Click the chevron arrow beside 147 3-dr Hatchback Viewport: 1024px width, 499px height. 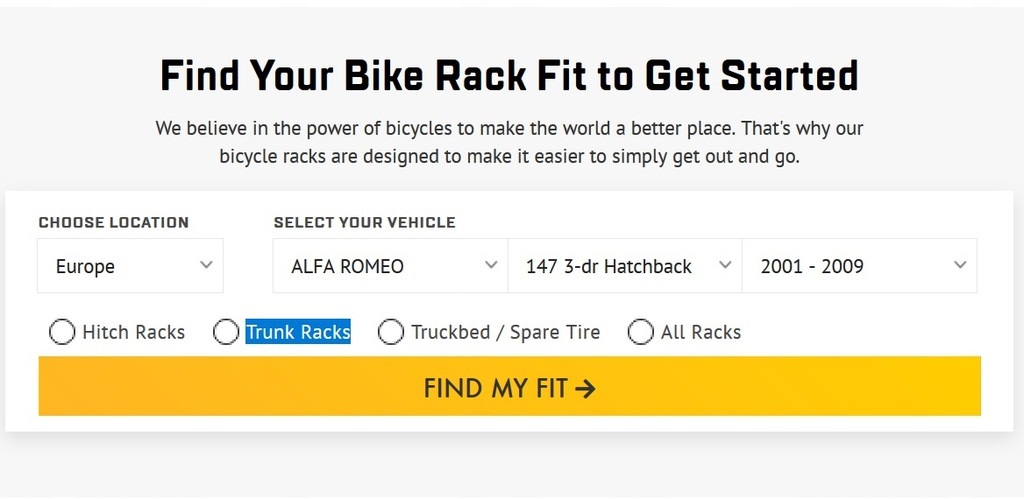click(x=725, y=265)
